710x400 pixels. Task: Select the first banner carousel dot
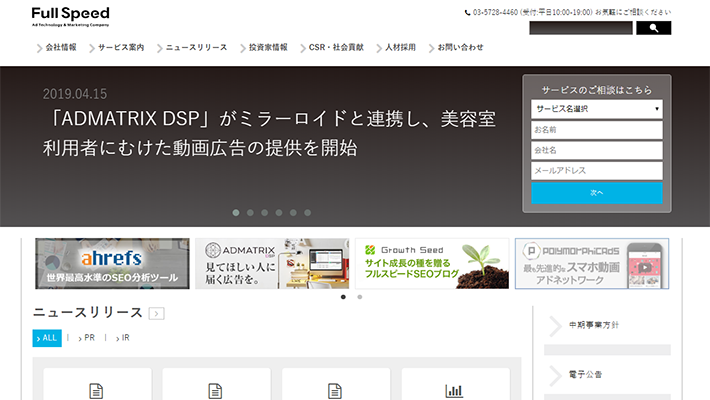(343, 297)
